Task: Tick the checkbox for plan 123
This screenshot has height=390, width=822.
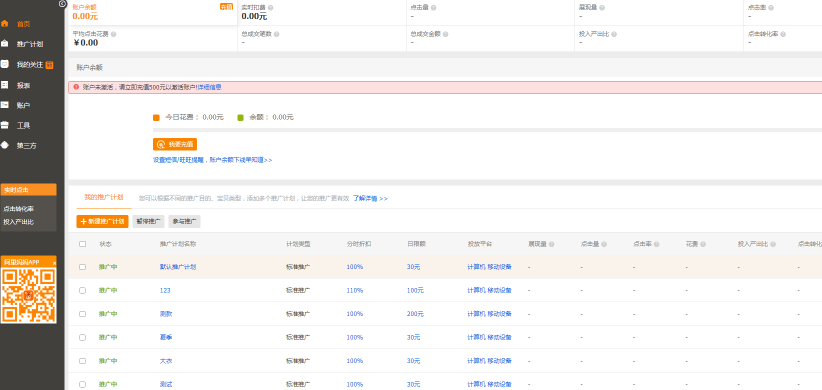Action: tap(82, 290)
